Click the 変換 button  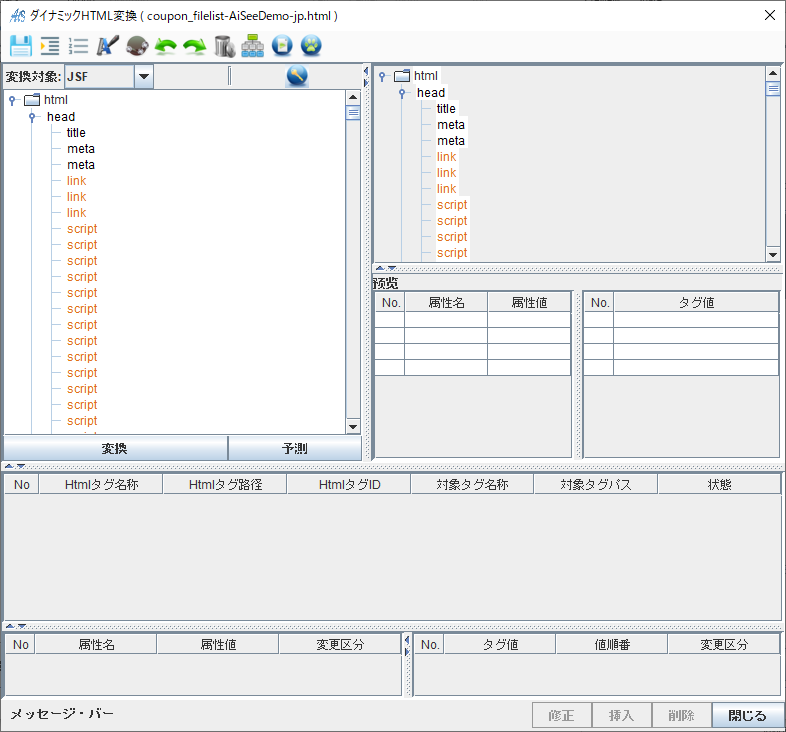click(115, 448)
